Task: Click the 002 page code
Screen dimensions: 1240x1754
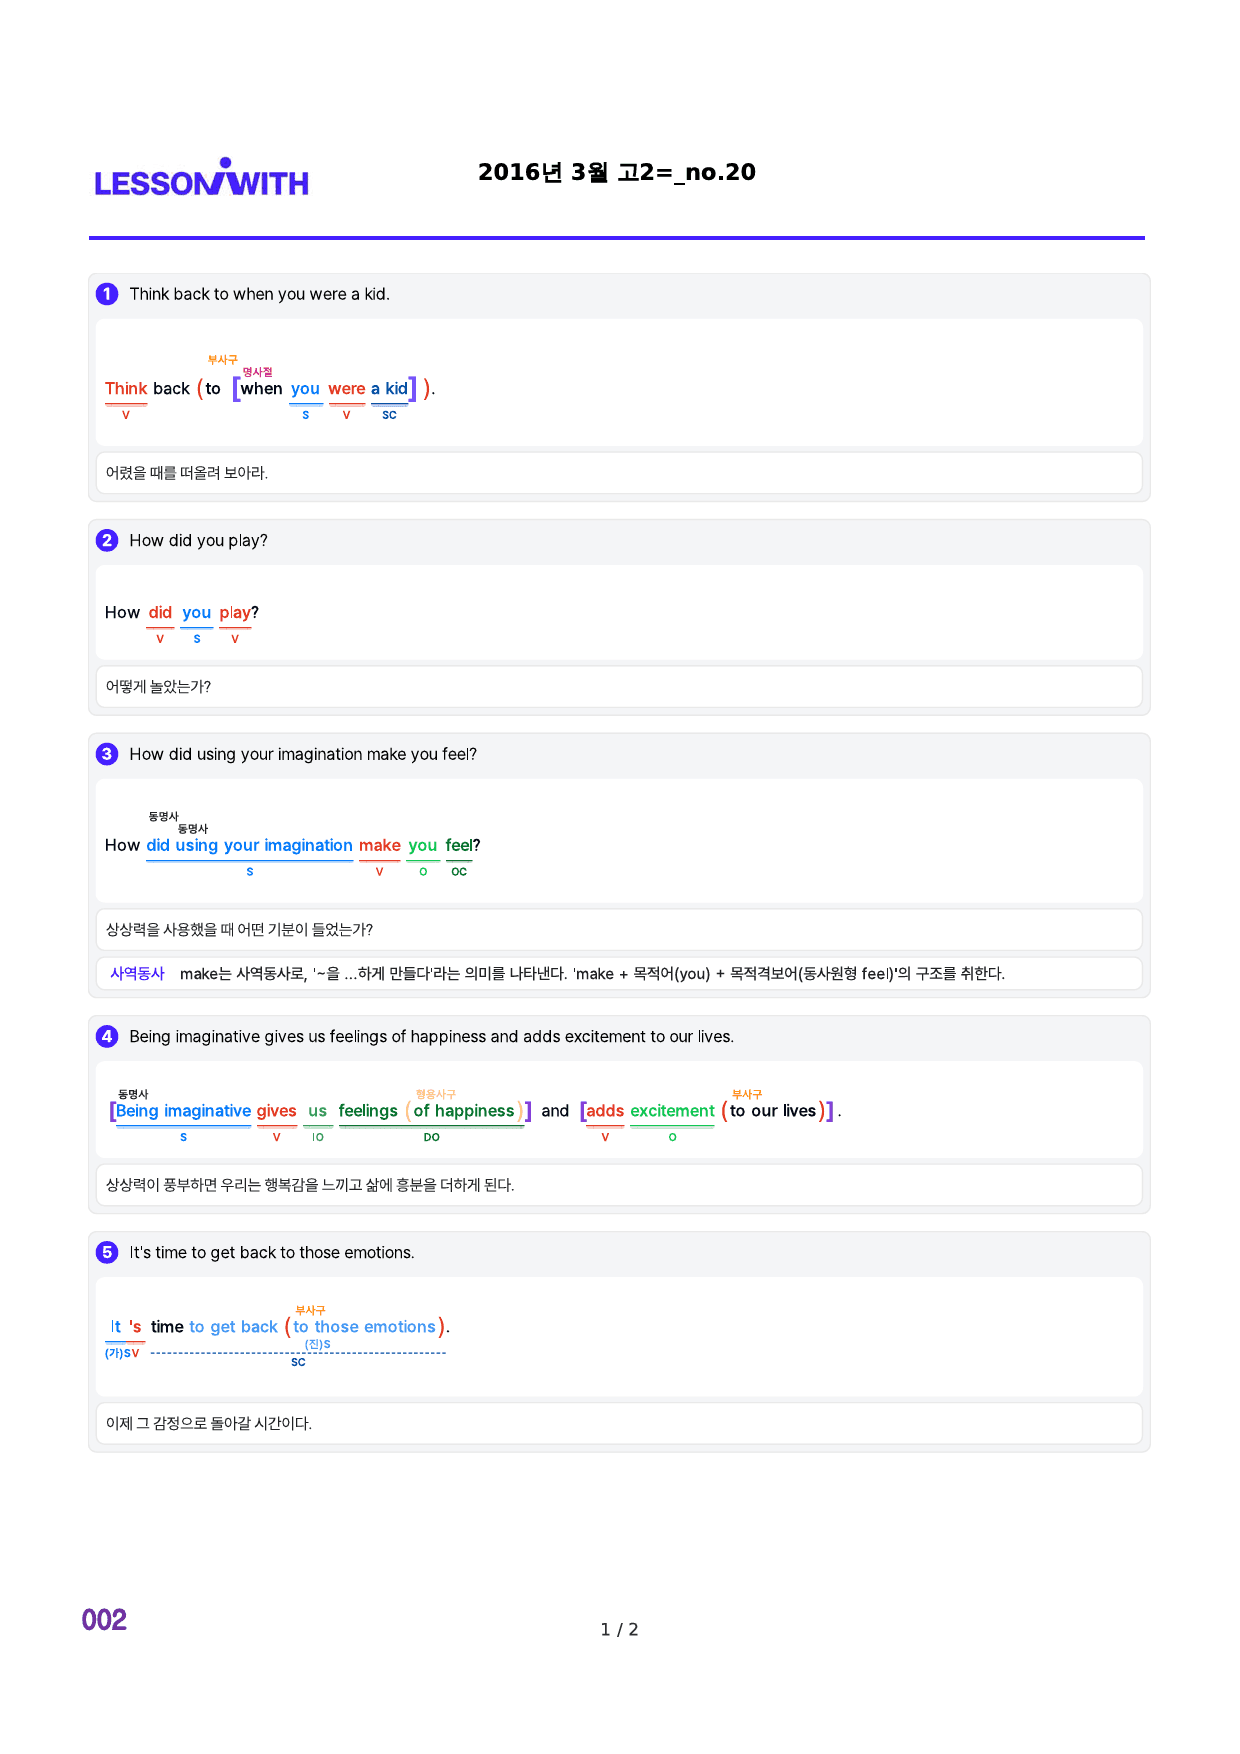Action: pos(104,1620)
